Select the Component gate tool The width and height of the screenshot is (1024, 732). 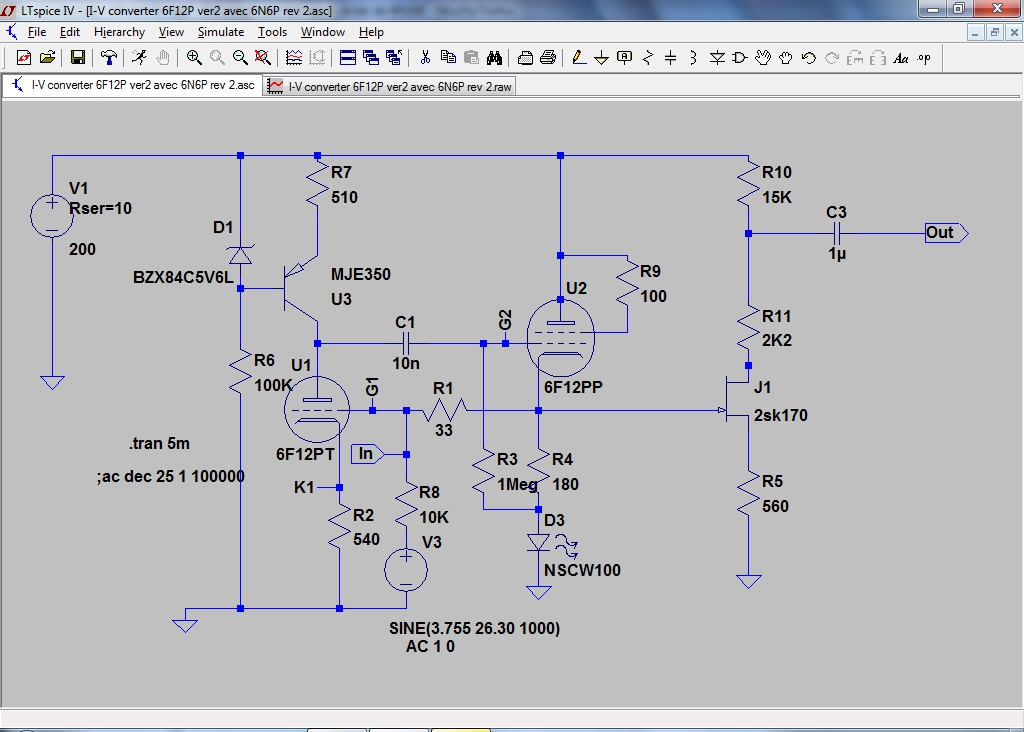740,58
